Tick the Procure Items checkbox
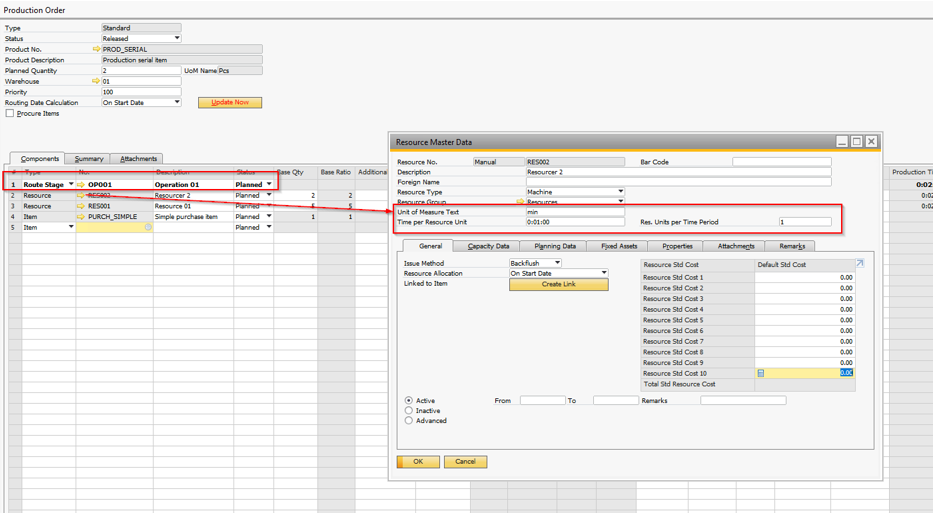The height and width of the screenshot is (514, 939). click(x=10, y=113)
